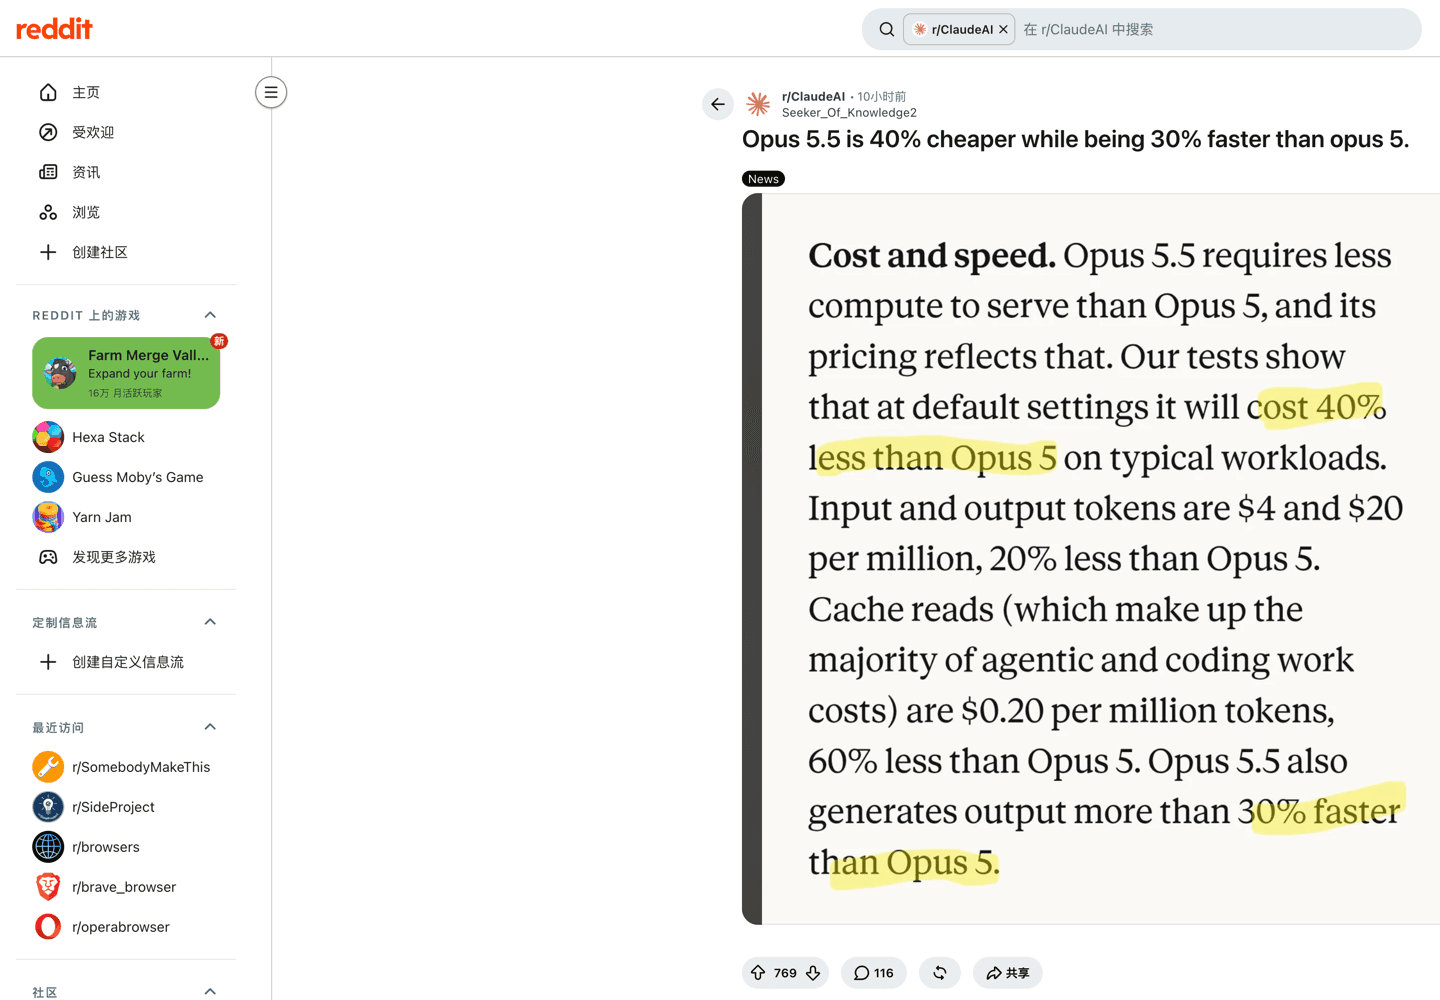This screenshot has height=1000, width=1440.
Task: Click the plus icon beside 创建社区
Action: coord(48,252)
